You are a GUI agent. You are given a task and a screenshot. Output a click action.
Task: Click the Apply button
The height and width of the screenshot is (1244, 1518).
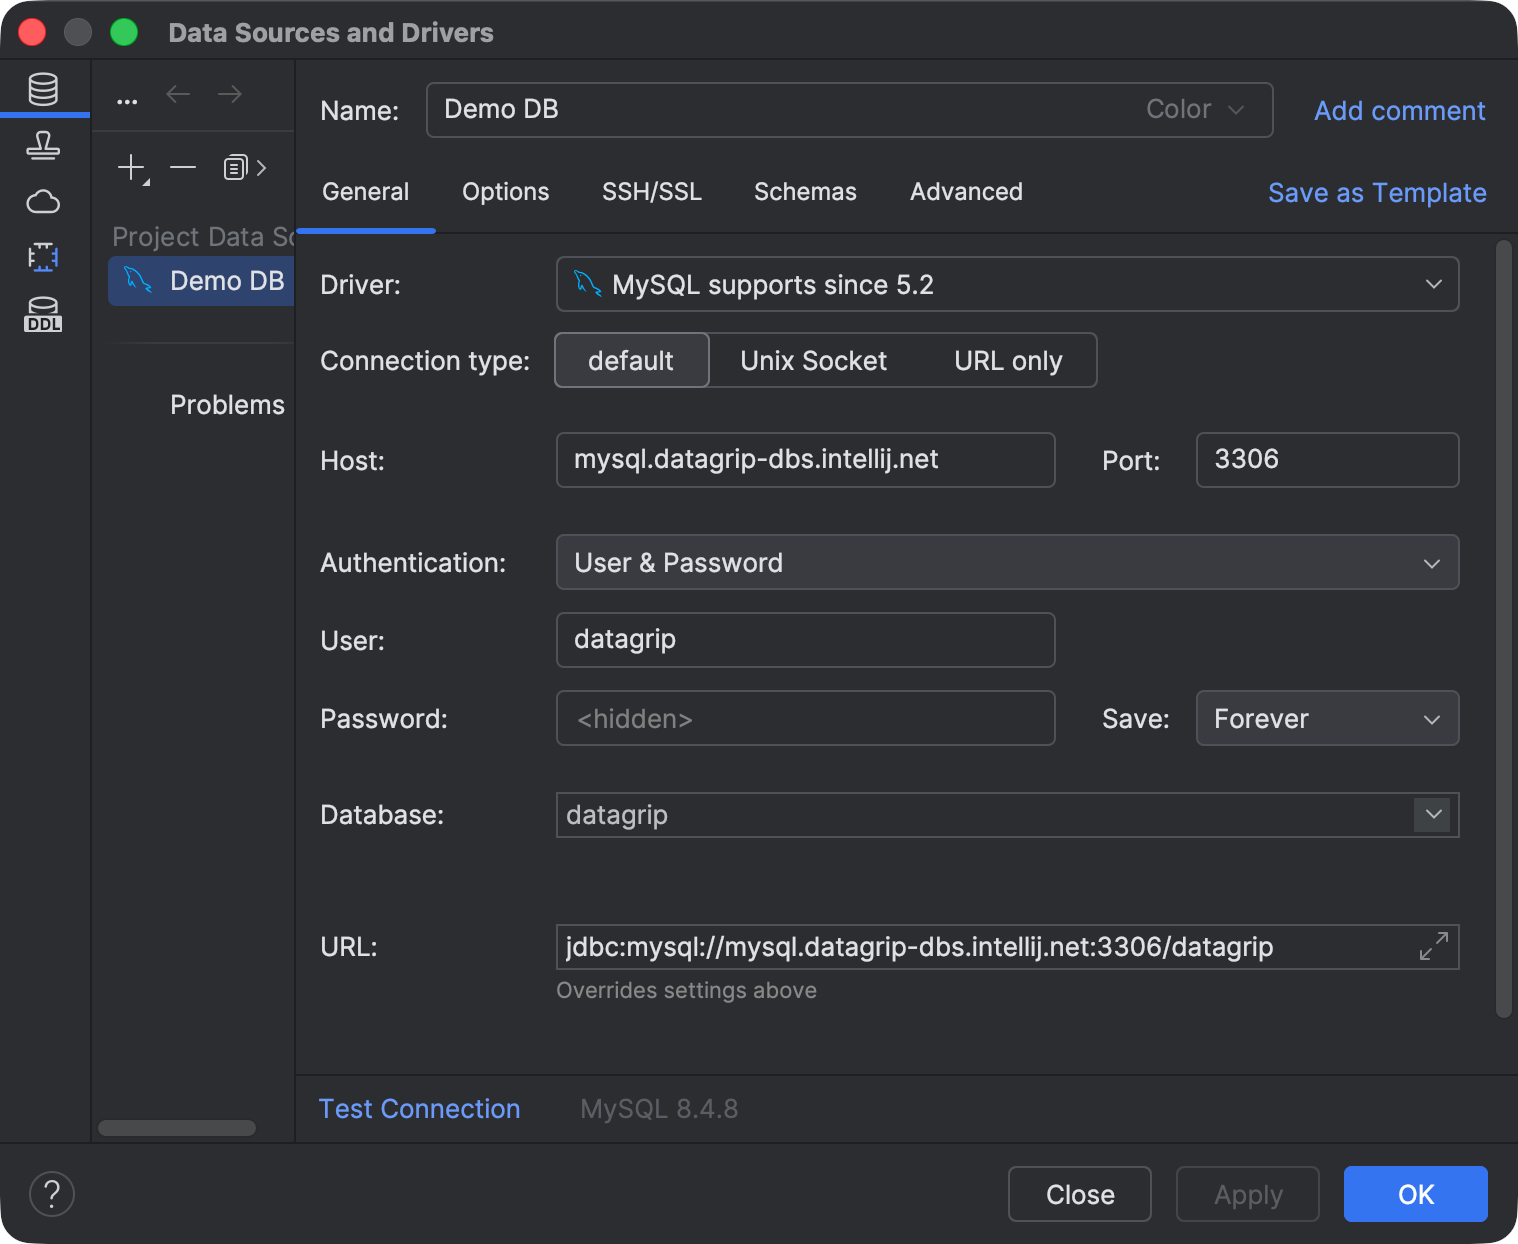click(1248, 1194)
